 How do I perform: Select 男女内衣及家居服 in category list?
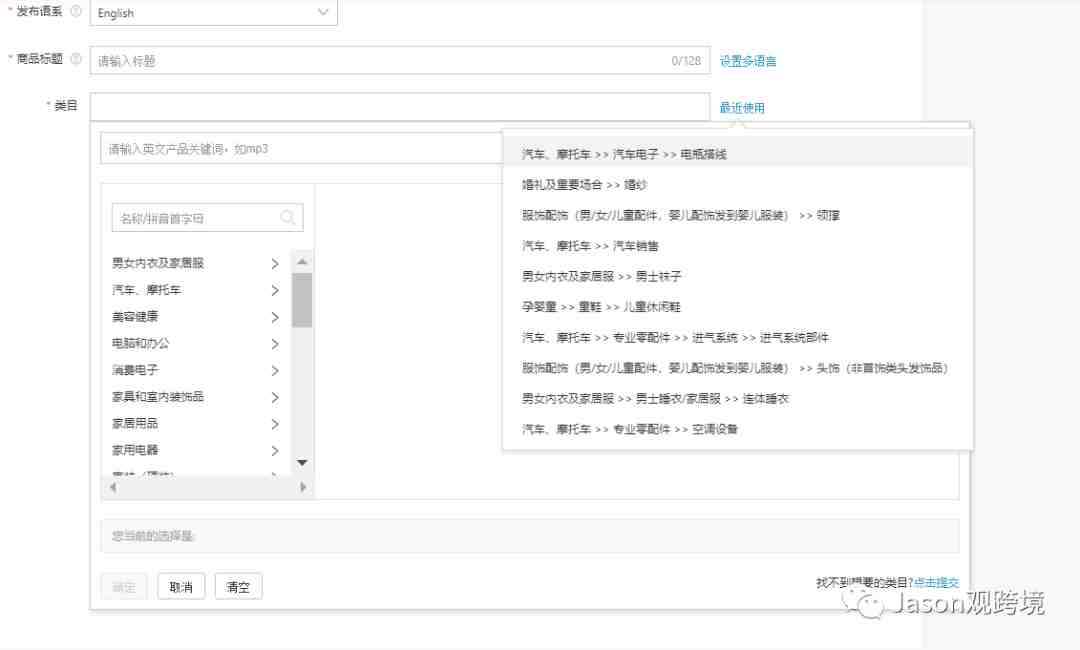(158, 263)
